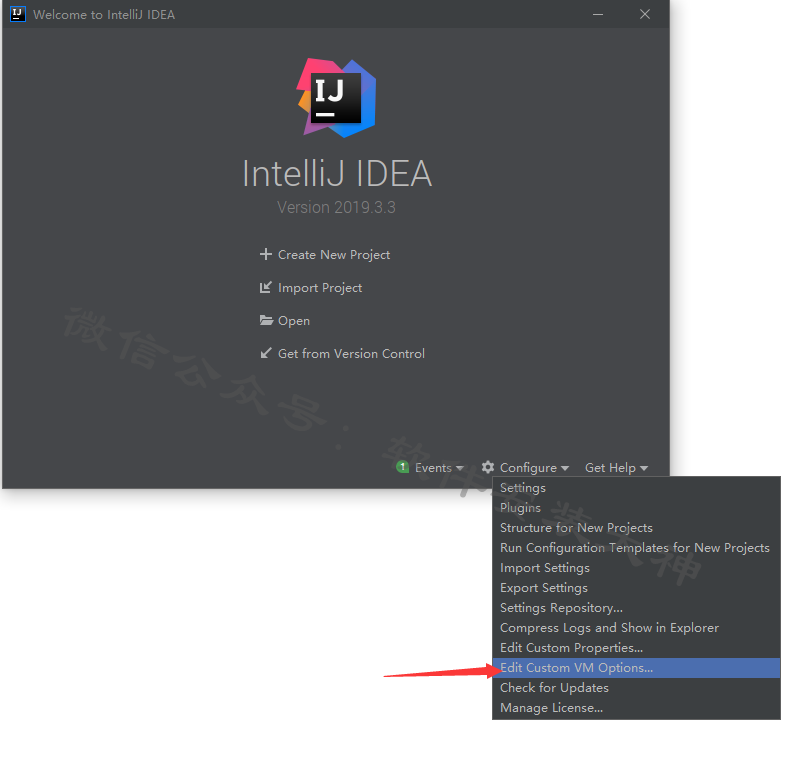The image size is (793, 757).
Task: Open the Get Help dropdown
Action: (616, 468)
